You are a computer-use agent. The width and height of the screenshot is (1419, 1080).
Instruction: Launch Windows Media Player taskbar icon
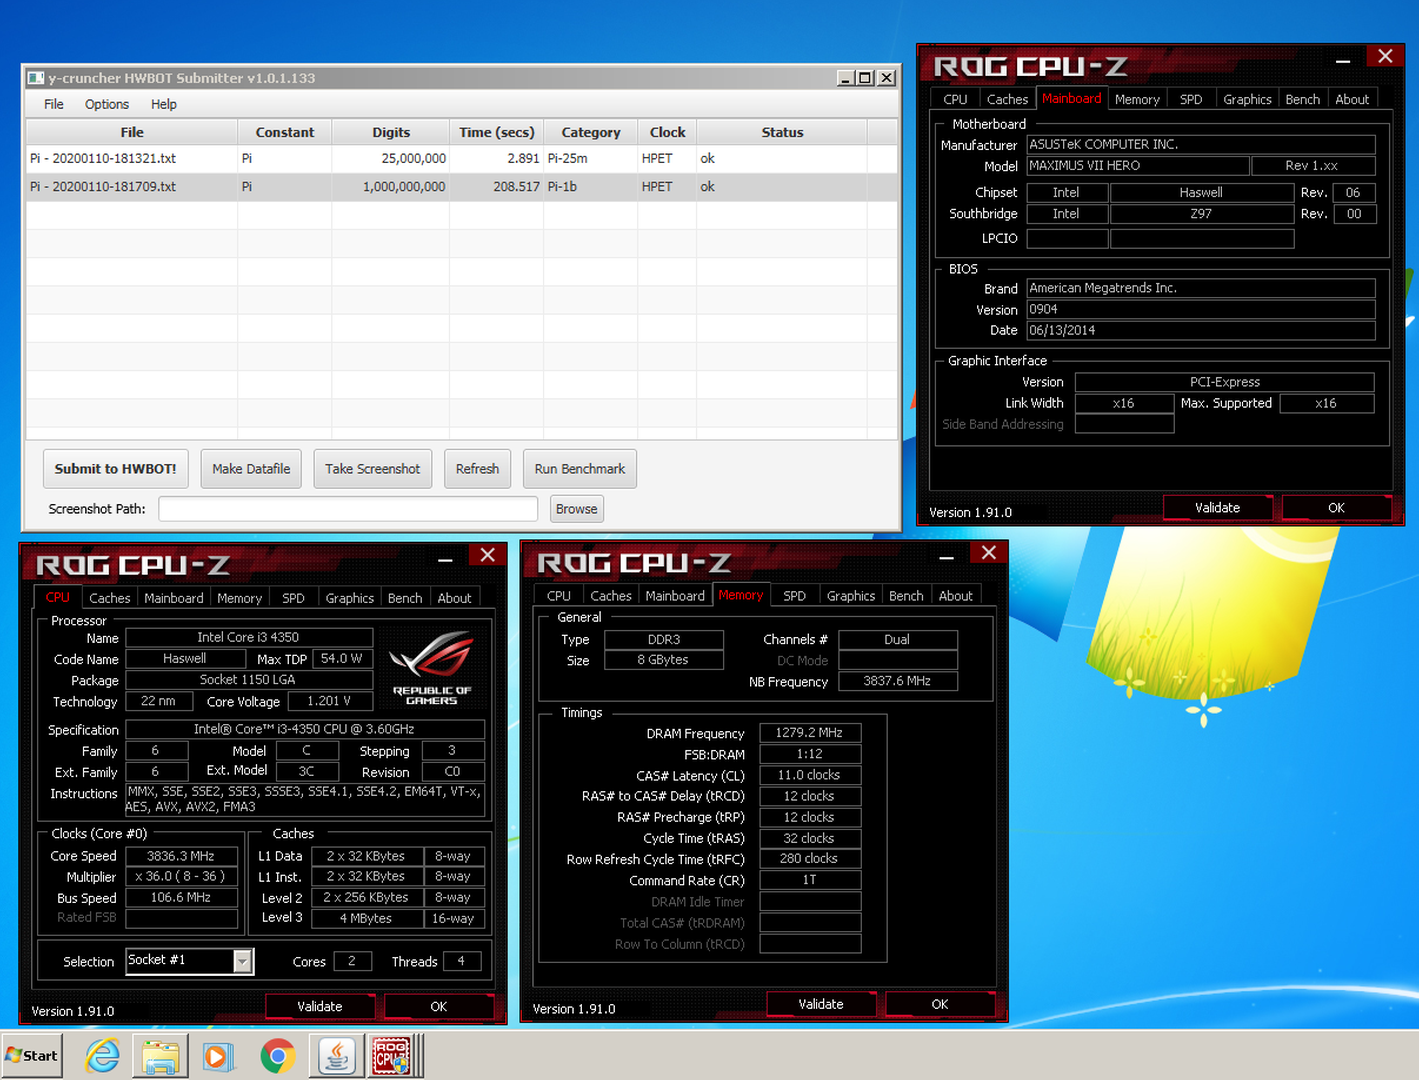pos(218,1056)
